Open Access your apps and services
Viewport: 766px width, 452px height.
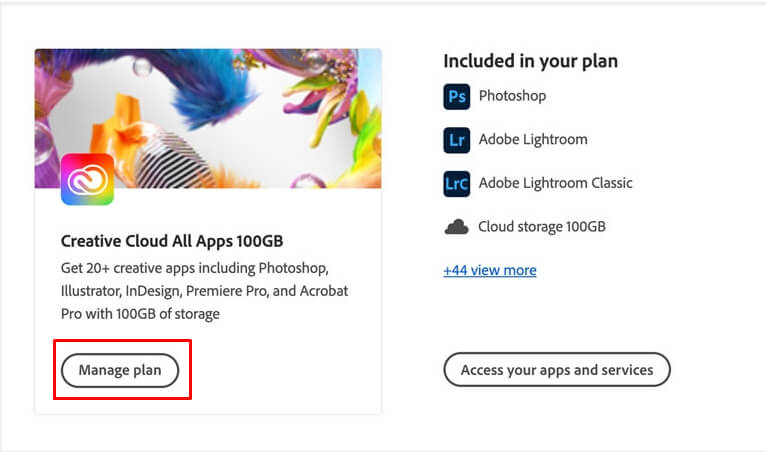click(x=556, y=370)
